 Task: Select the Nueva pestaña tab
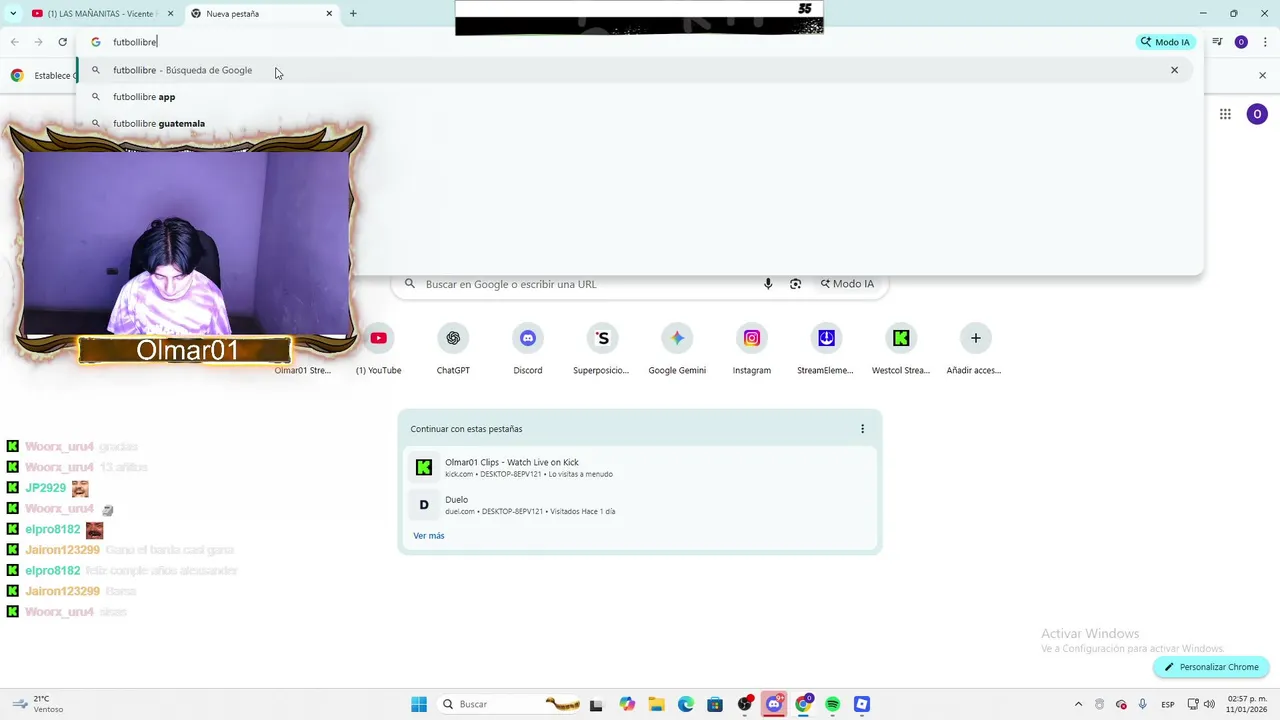[x=262, y=14]
